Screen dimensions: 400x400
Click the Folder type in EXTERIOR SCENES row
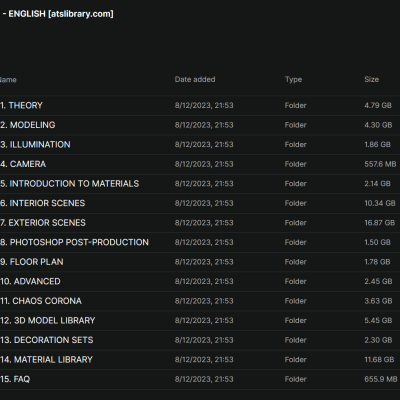pyautogui.click(x=296, y=223)
